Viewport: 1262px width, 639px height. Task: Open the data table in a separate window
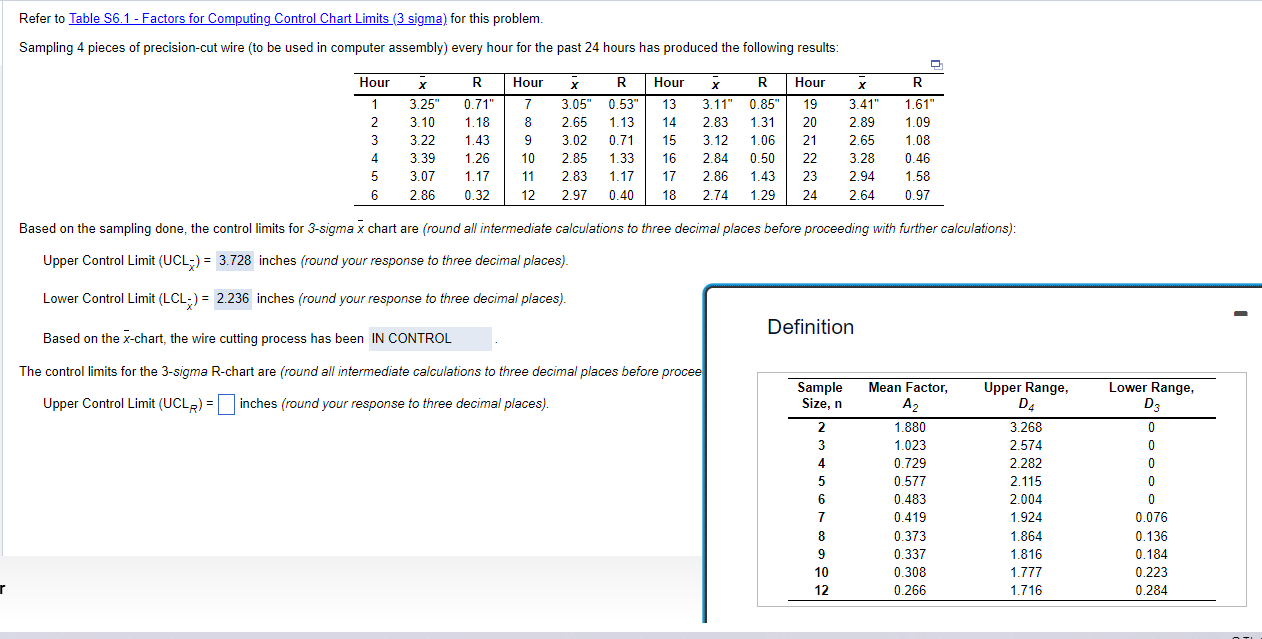(x=936, y=64)
